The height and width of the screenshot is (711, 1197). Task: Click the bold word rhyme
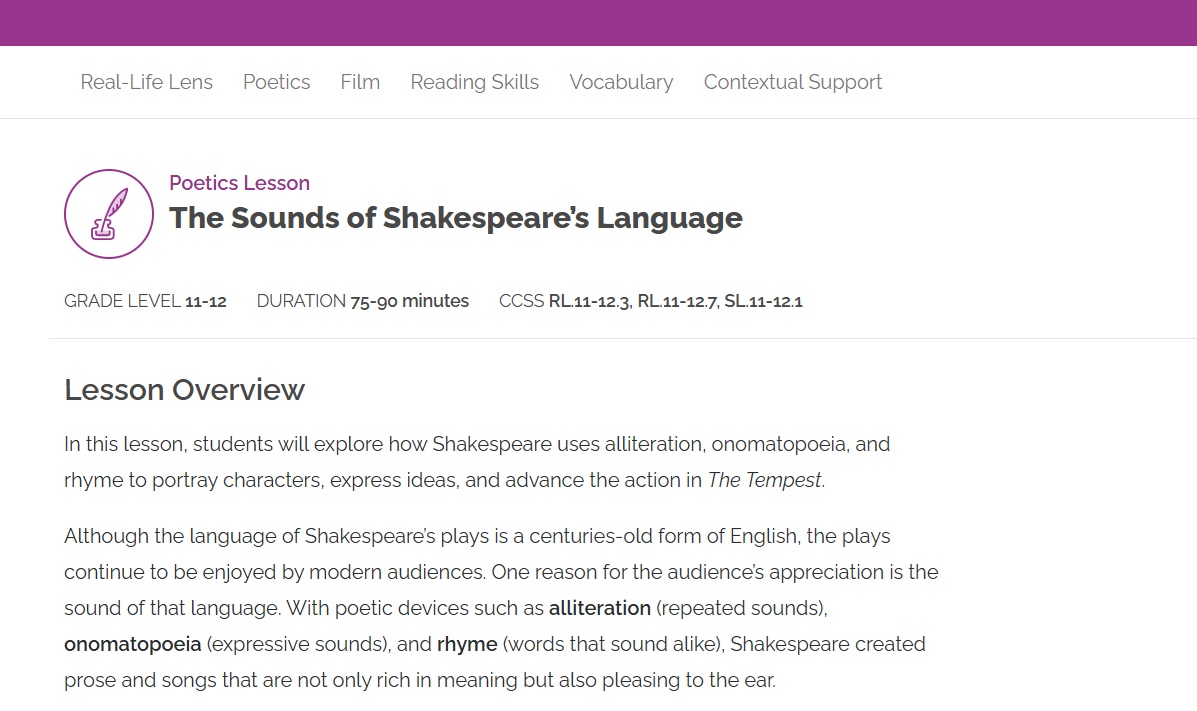point(466,644)
